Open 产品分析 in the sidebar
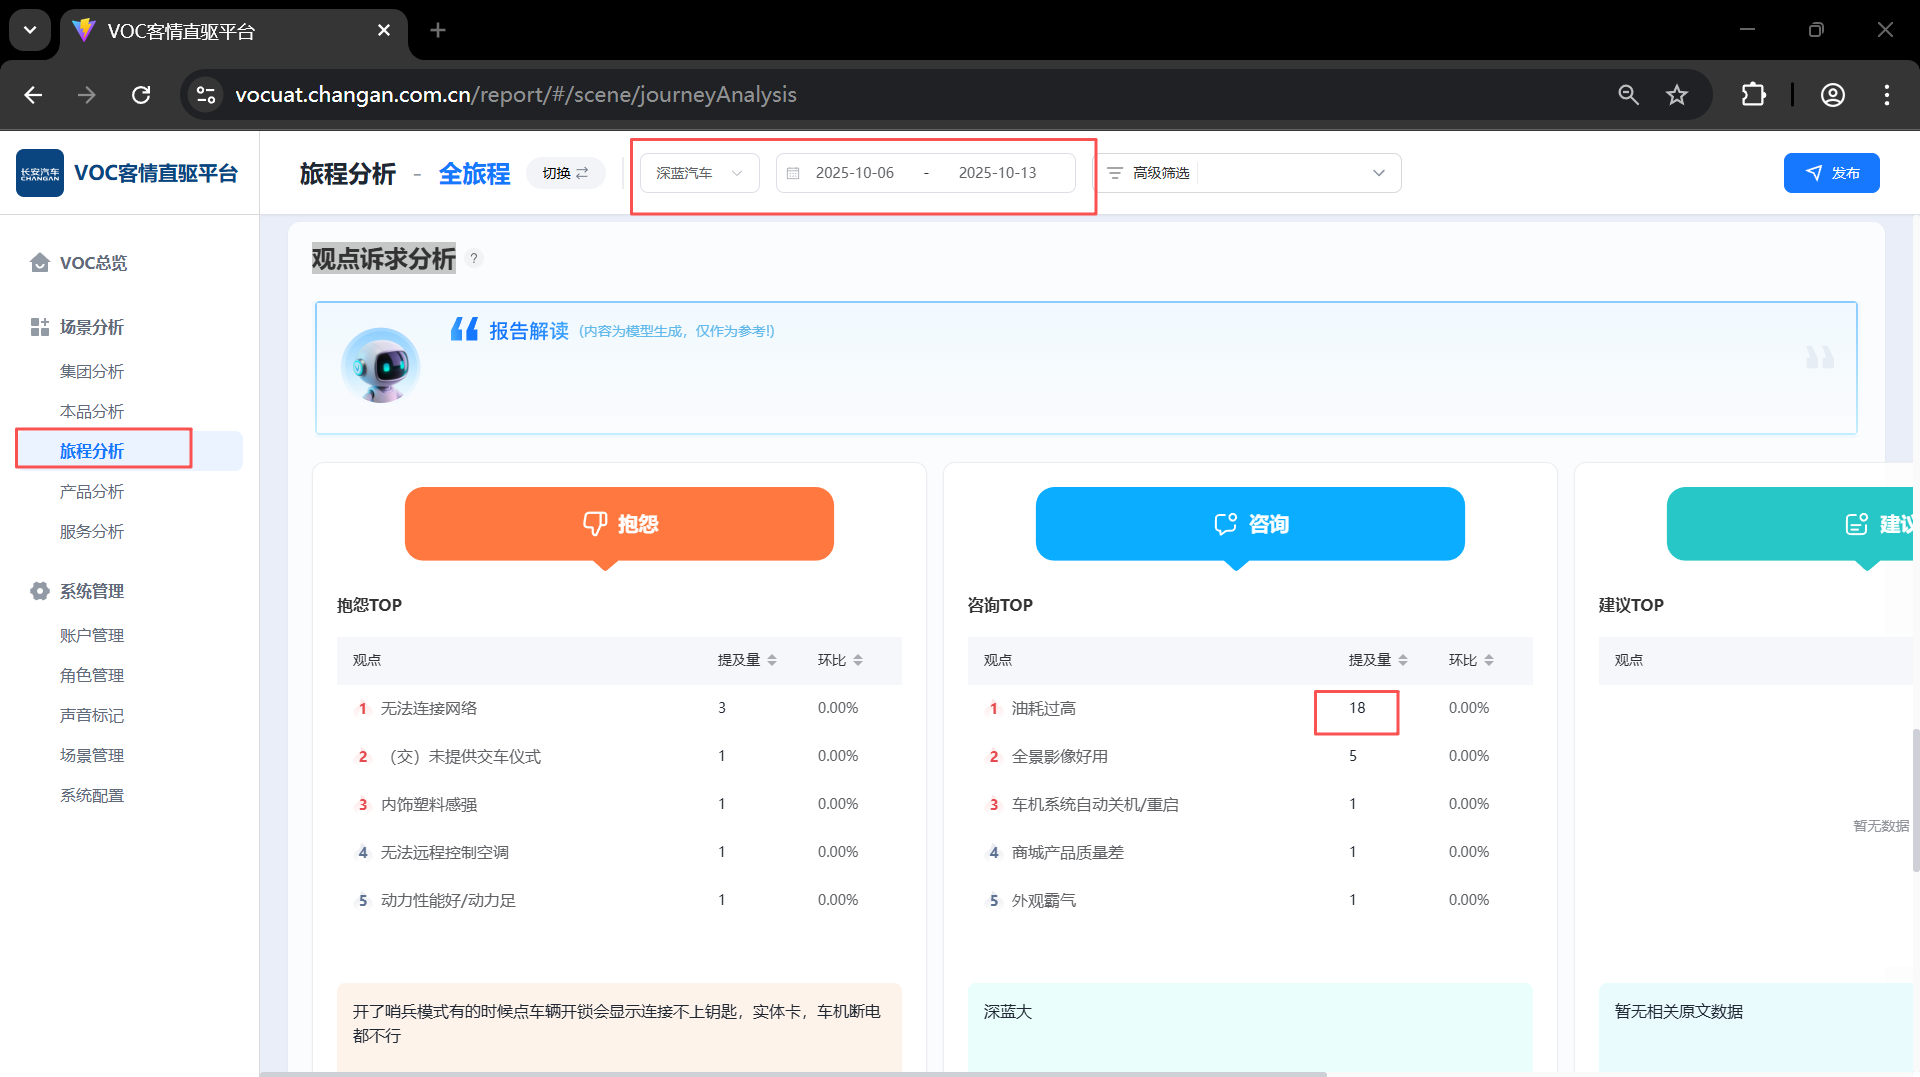Viewport: 1920px width, 1077px height. click(x=92, y=491)
